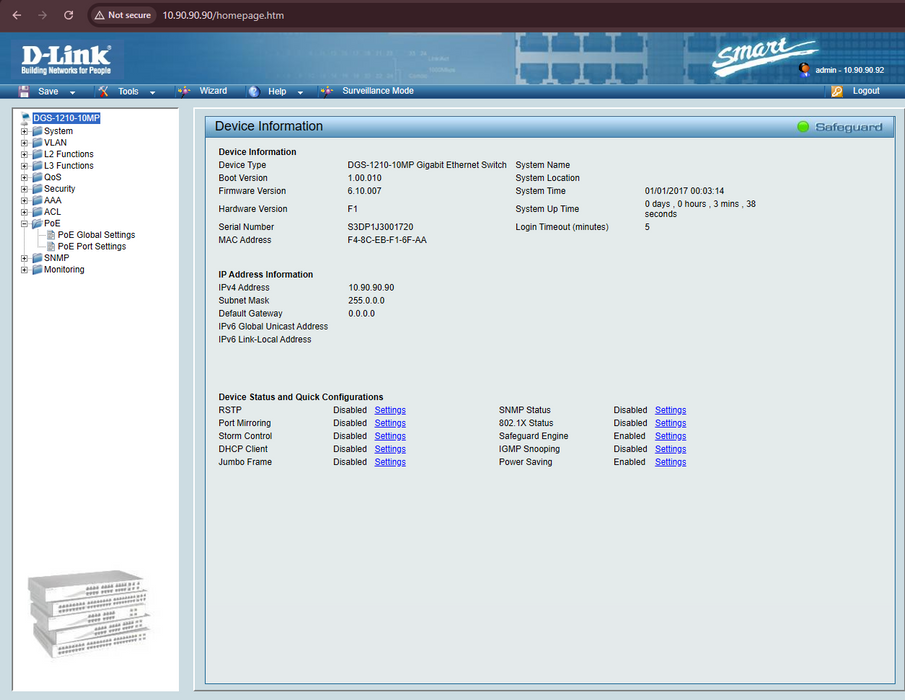Open the Tools dropdown arrow
The width and height of the screenshot is (905, 700).
pos(152,92)
